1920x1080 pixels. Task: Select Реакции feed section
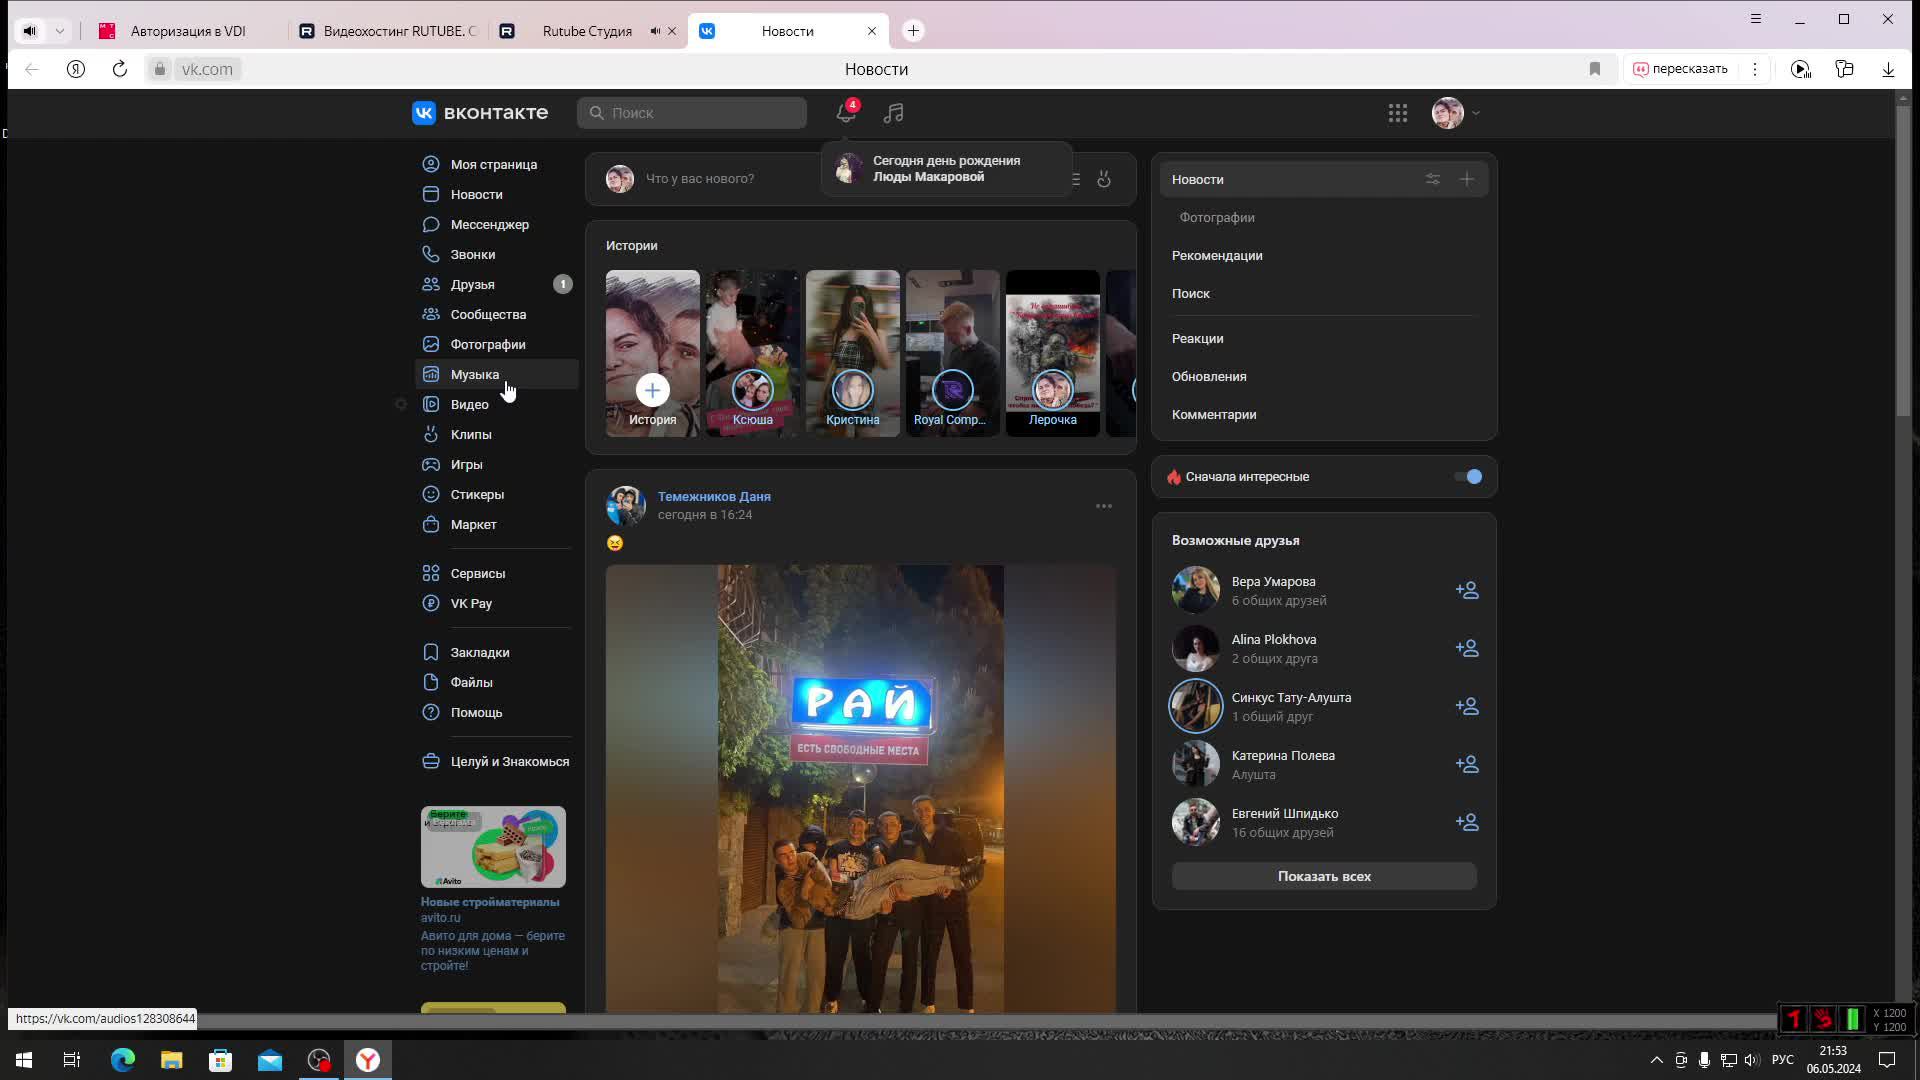1197,339
